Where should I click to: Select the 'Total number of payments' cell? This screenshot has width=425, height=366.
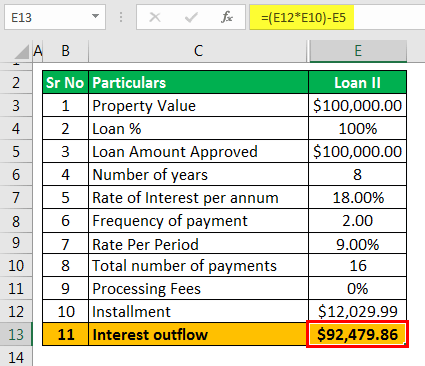[198, 265]
